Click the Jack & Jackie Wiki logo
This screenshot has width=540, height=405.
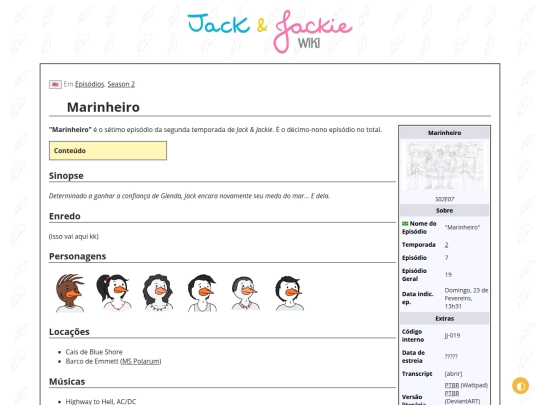pos(270,31)
